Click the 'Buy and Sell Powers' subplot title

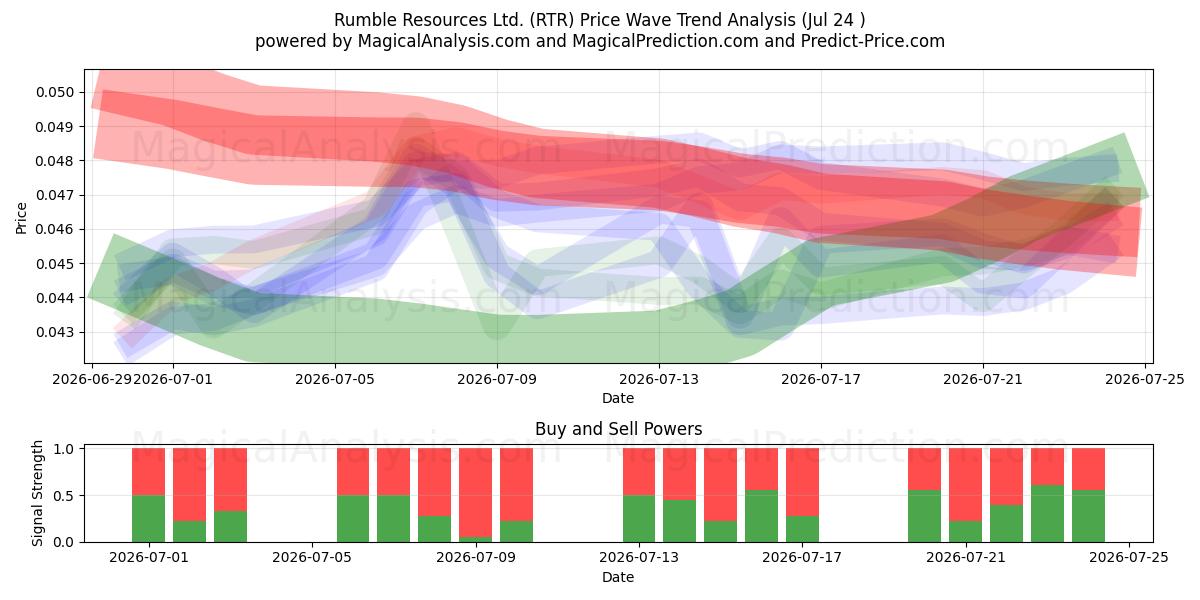coord(618,429)
